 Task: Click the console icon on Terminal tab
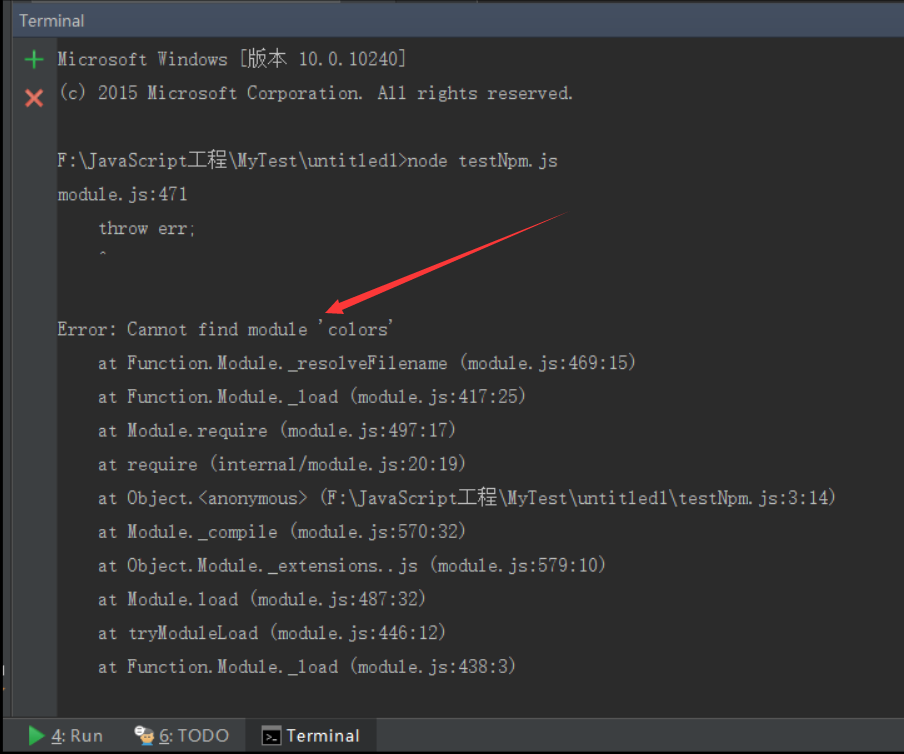[x=271, y=736]
